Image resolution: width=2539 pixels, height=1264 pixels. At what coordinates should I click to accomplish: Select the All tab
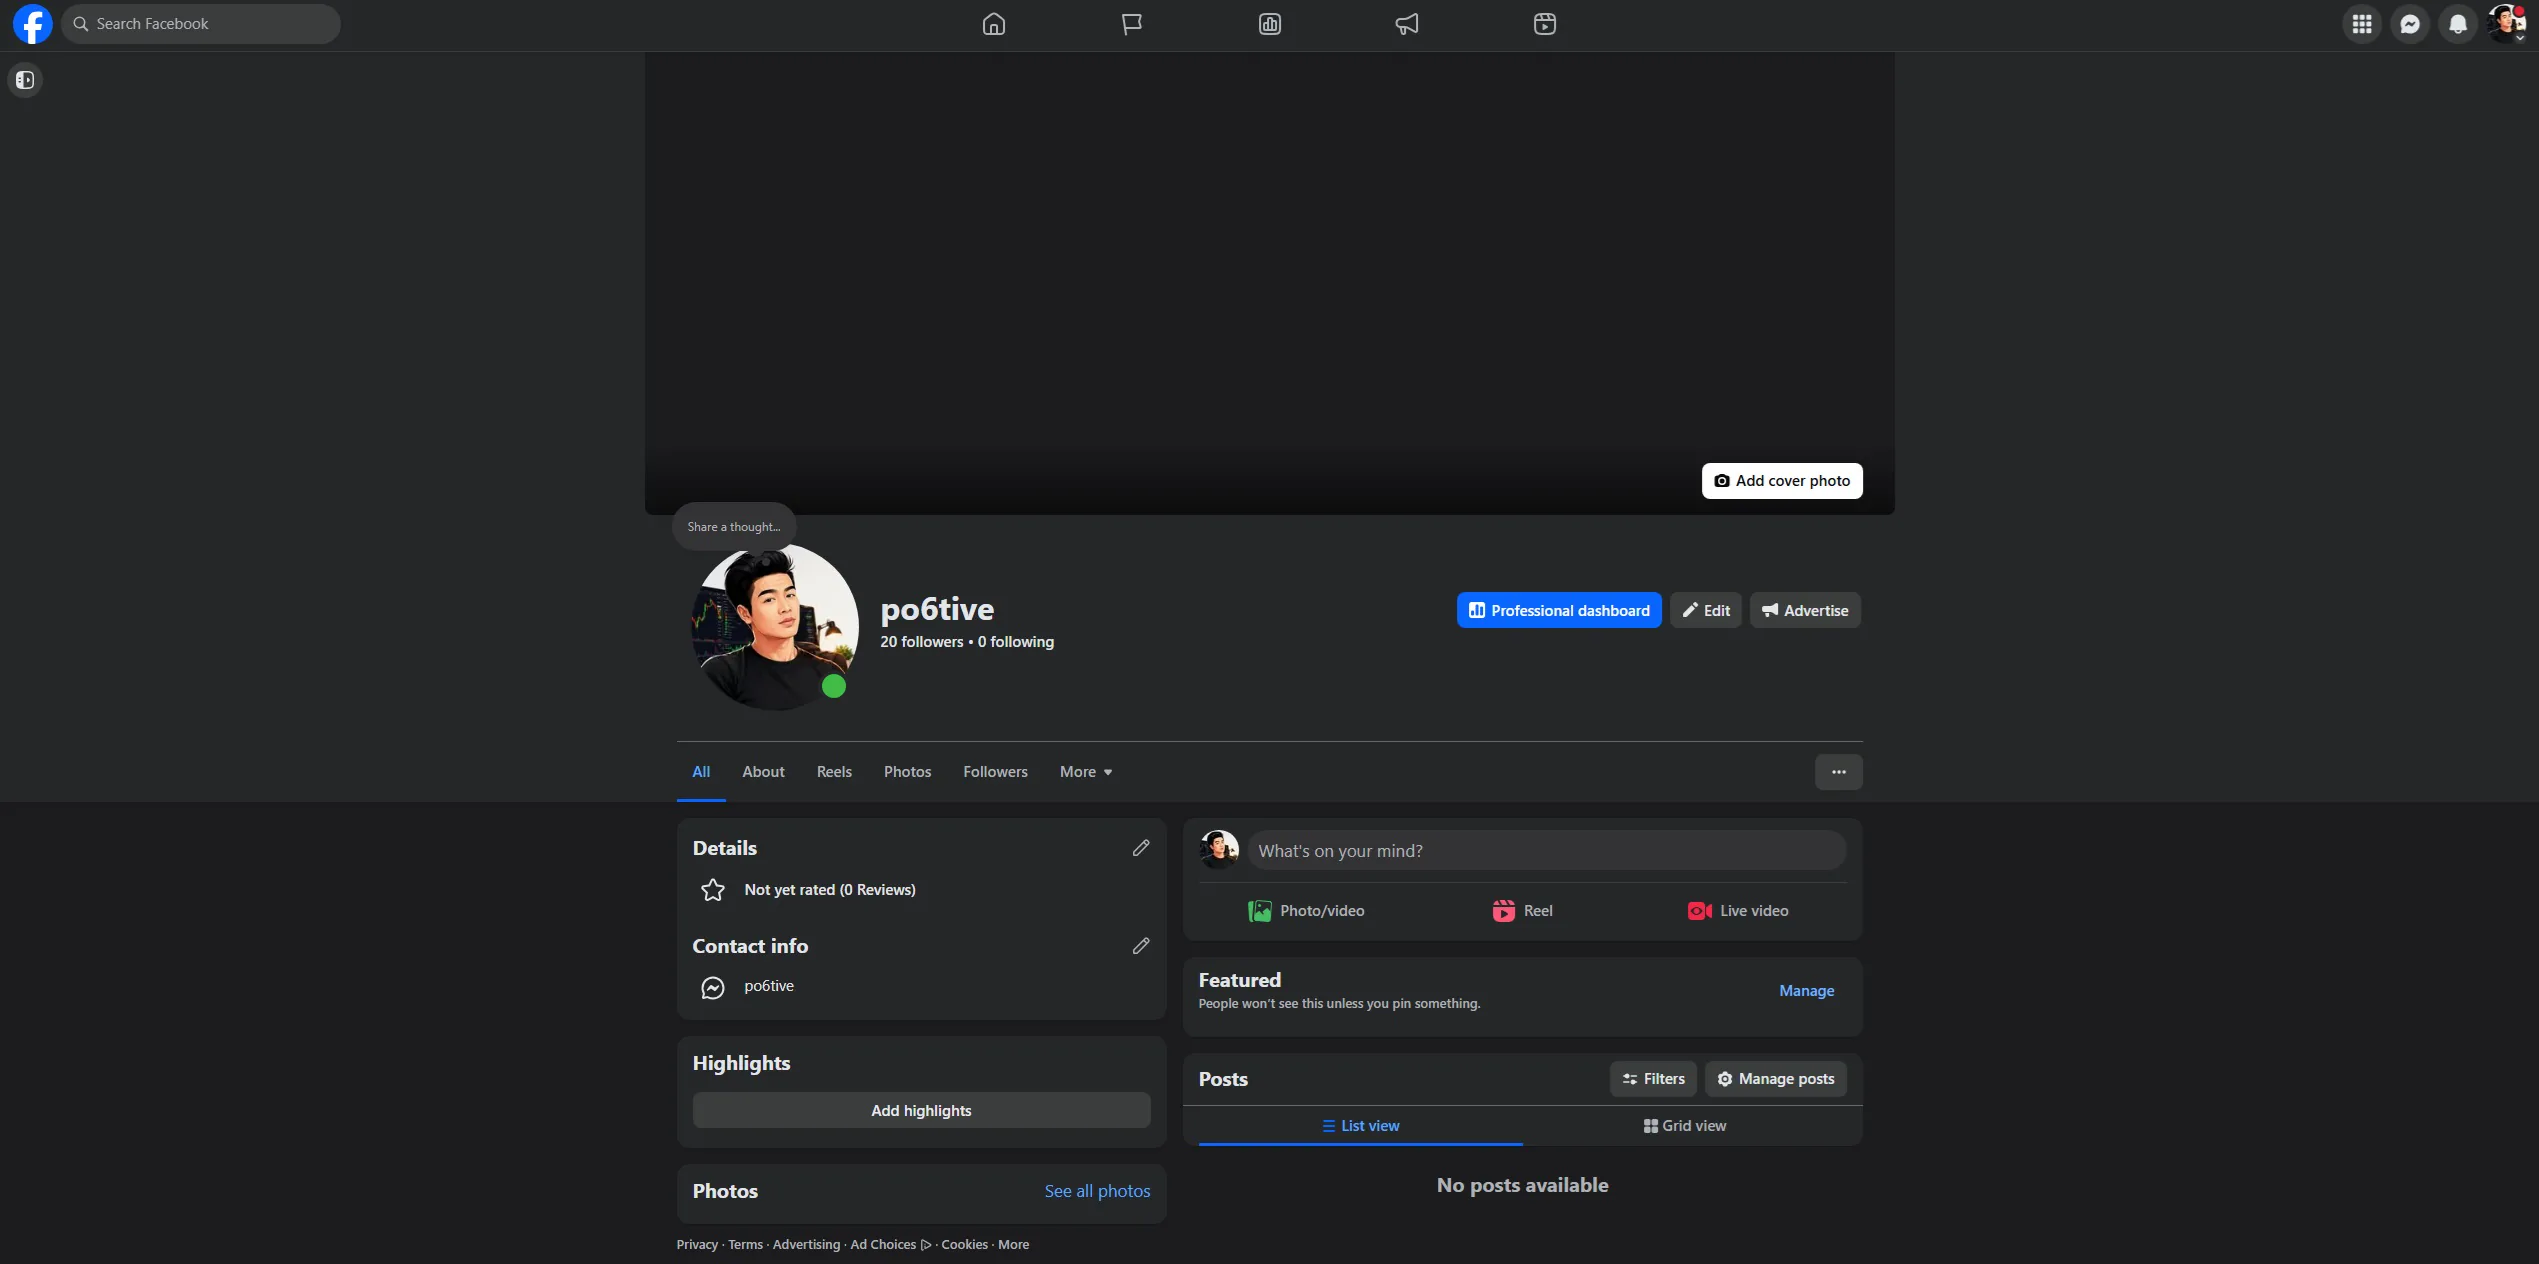pos(701,772)
